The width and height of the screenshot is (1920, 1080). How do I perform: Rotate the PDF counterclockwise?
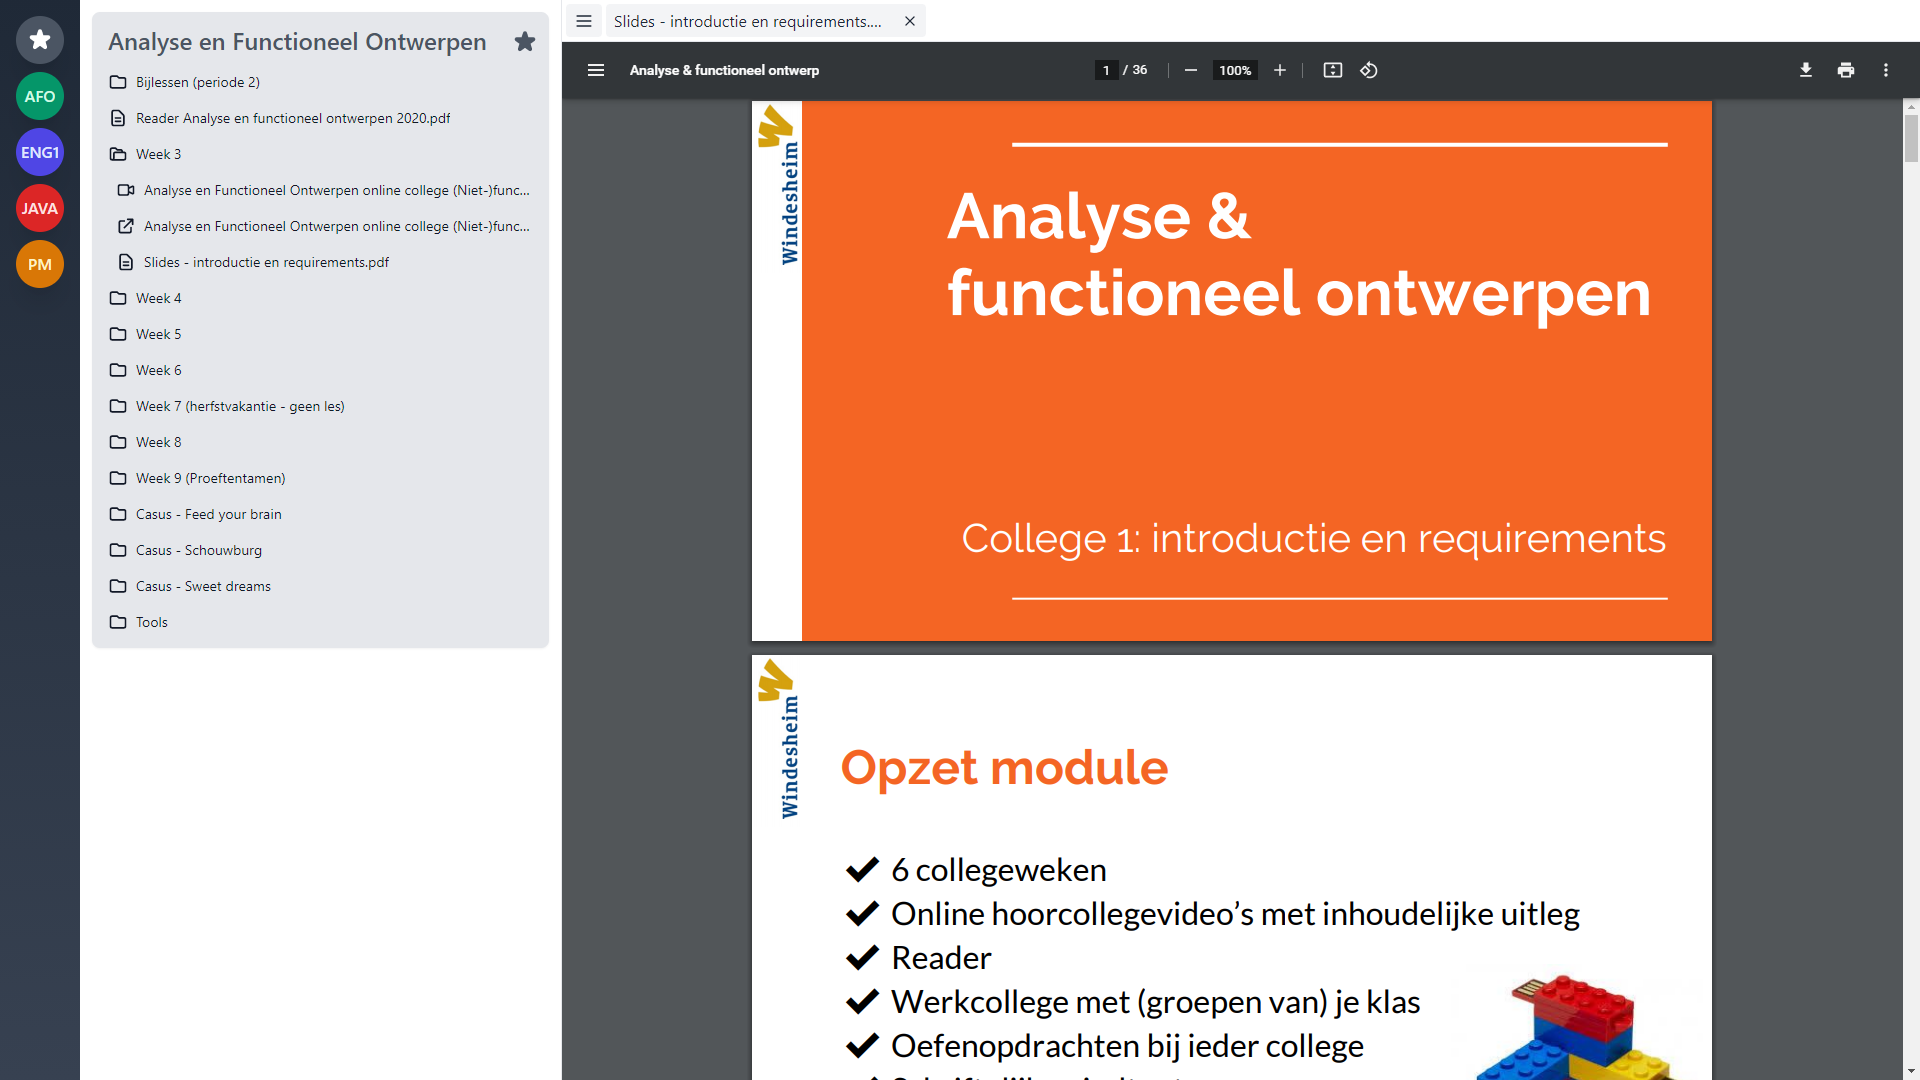[1369, 70]
